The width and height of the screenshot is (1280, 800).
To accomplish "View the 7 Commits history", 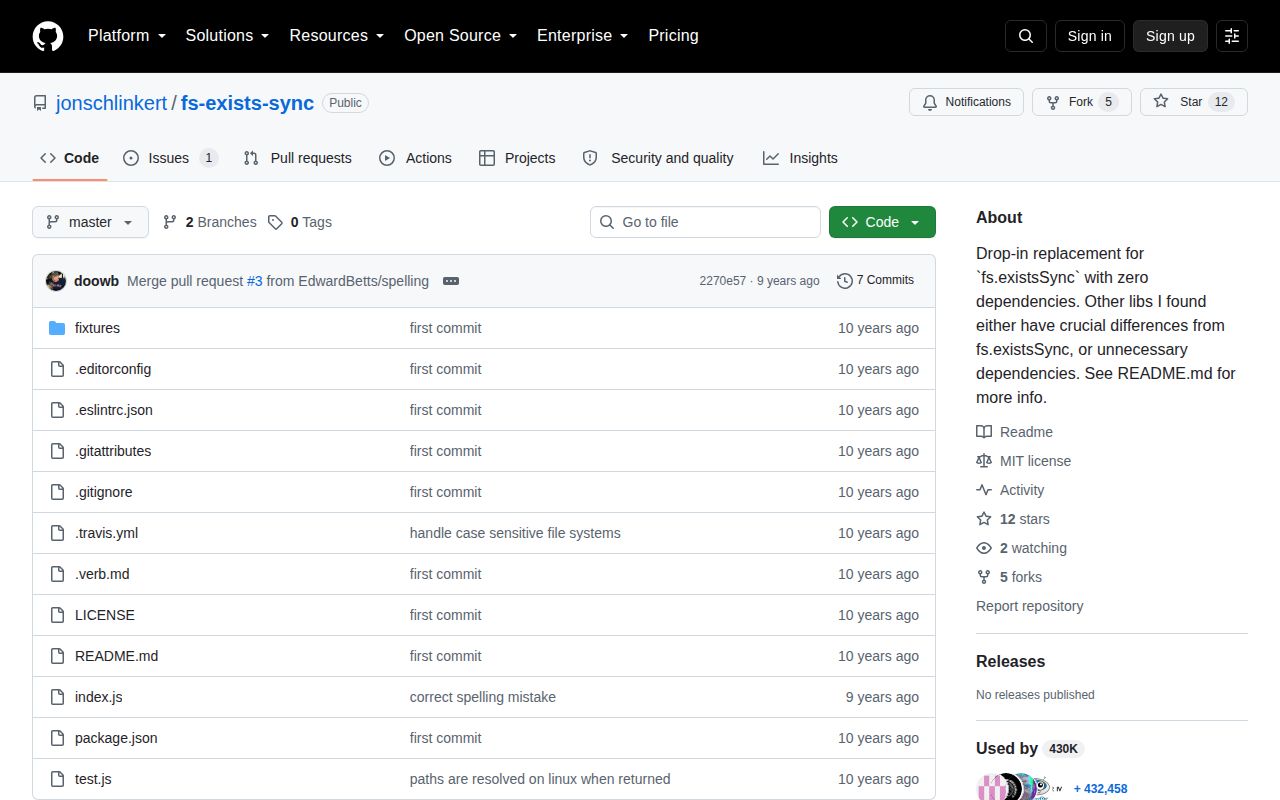I will point(875,280).
